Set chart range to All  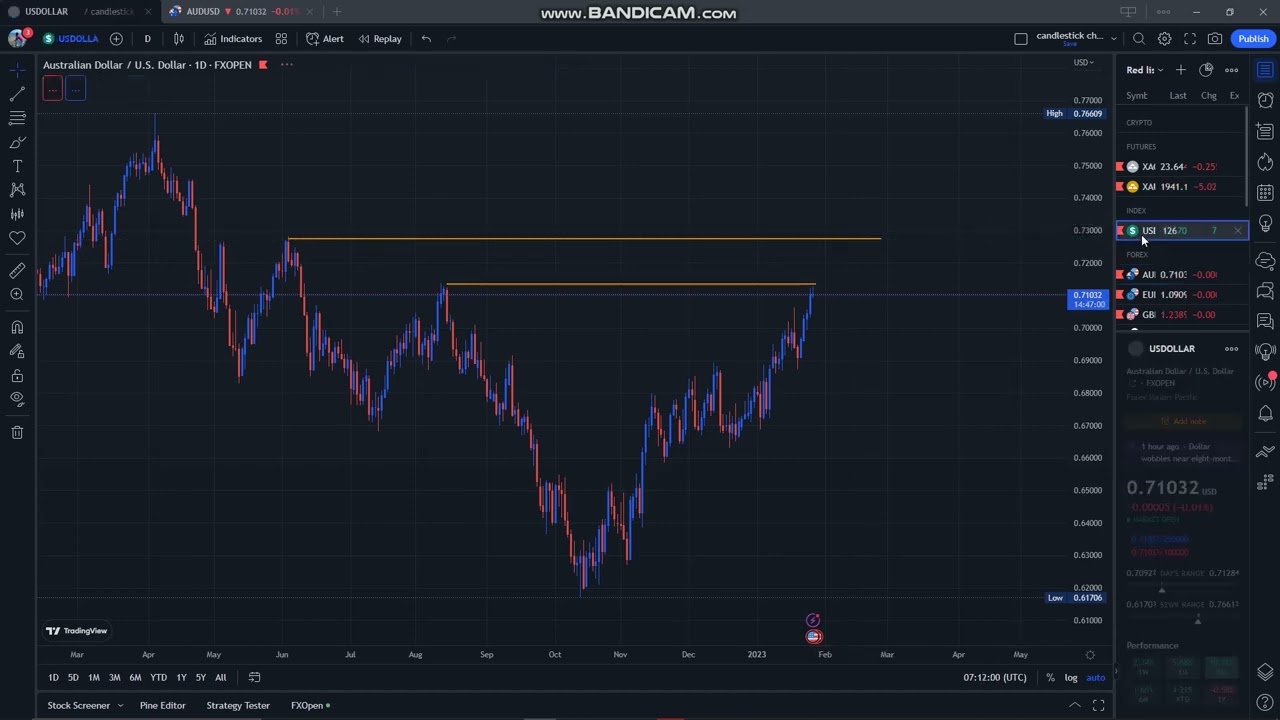pyautogui.click(x=220, y=678)
